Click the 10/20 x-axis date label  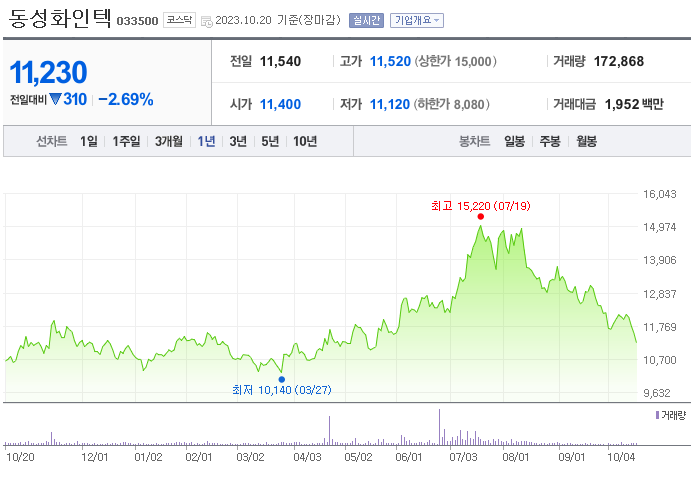(20, 457)
